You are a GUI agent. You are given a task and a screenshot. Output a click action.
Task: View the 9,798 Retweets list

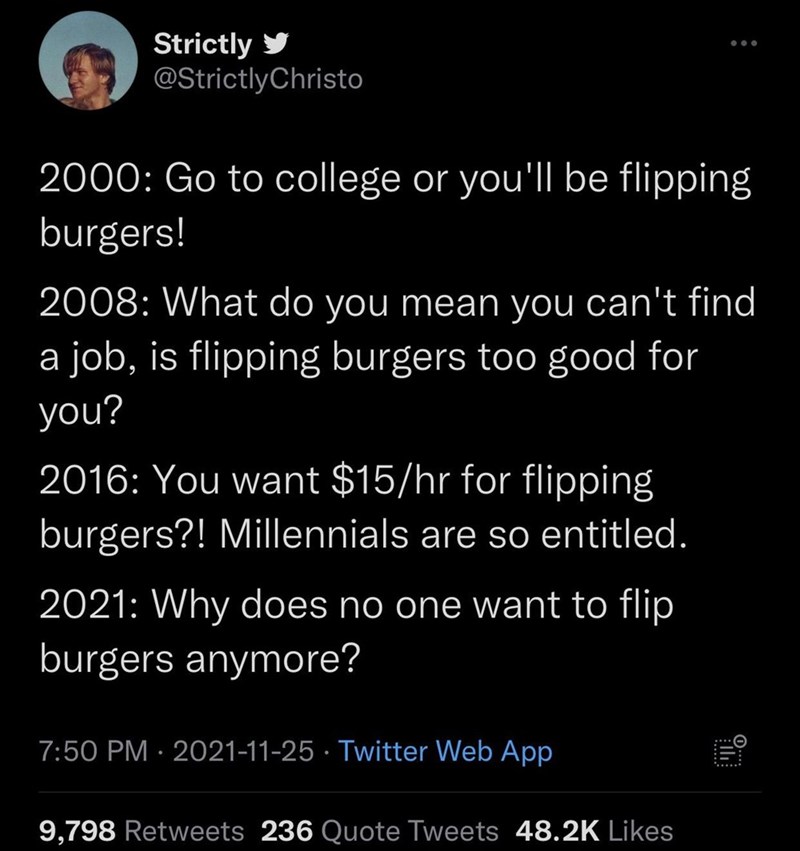coord(141,830)
